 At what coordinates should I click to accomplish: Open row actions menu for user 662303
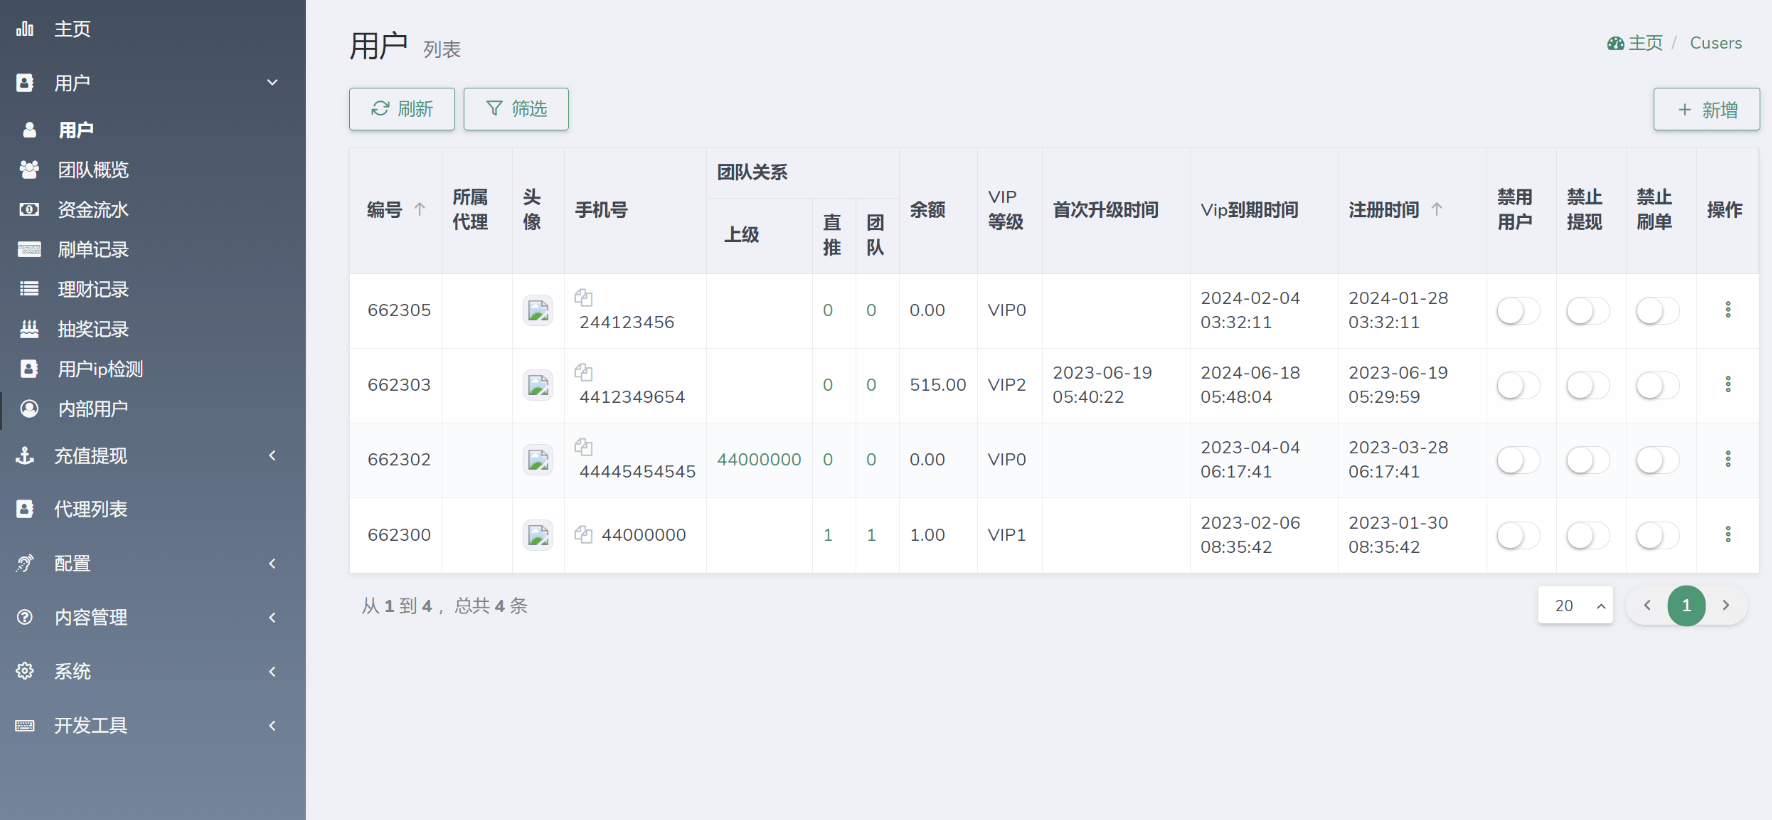1727,385
